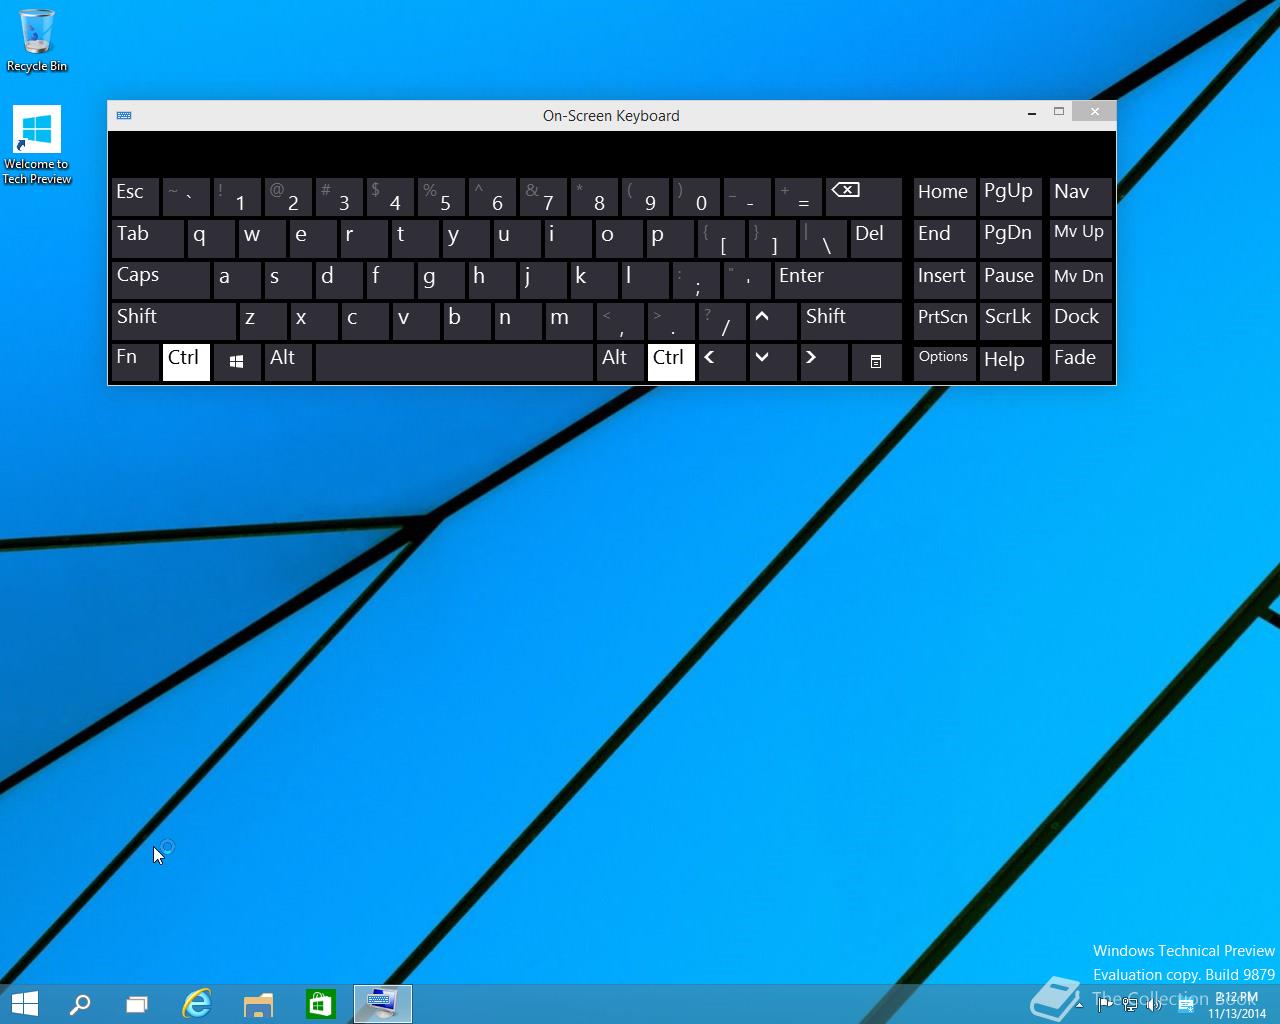1280x1024 pixels.
Task: Click the Options key
Action: click(944, 362)
